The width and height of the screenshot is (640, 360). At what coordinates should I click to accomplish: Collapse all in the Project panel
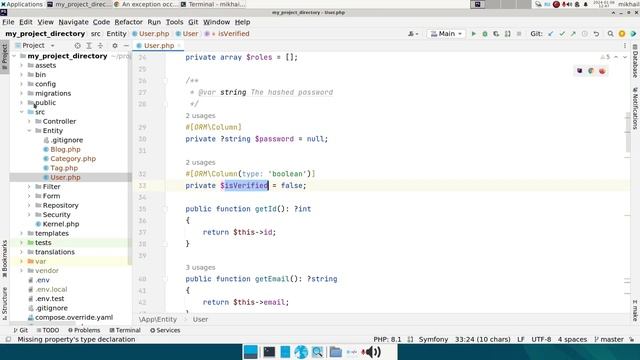click(100, 46)
